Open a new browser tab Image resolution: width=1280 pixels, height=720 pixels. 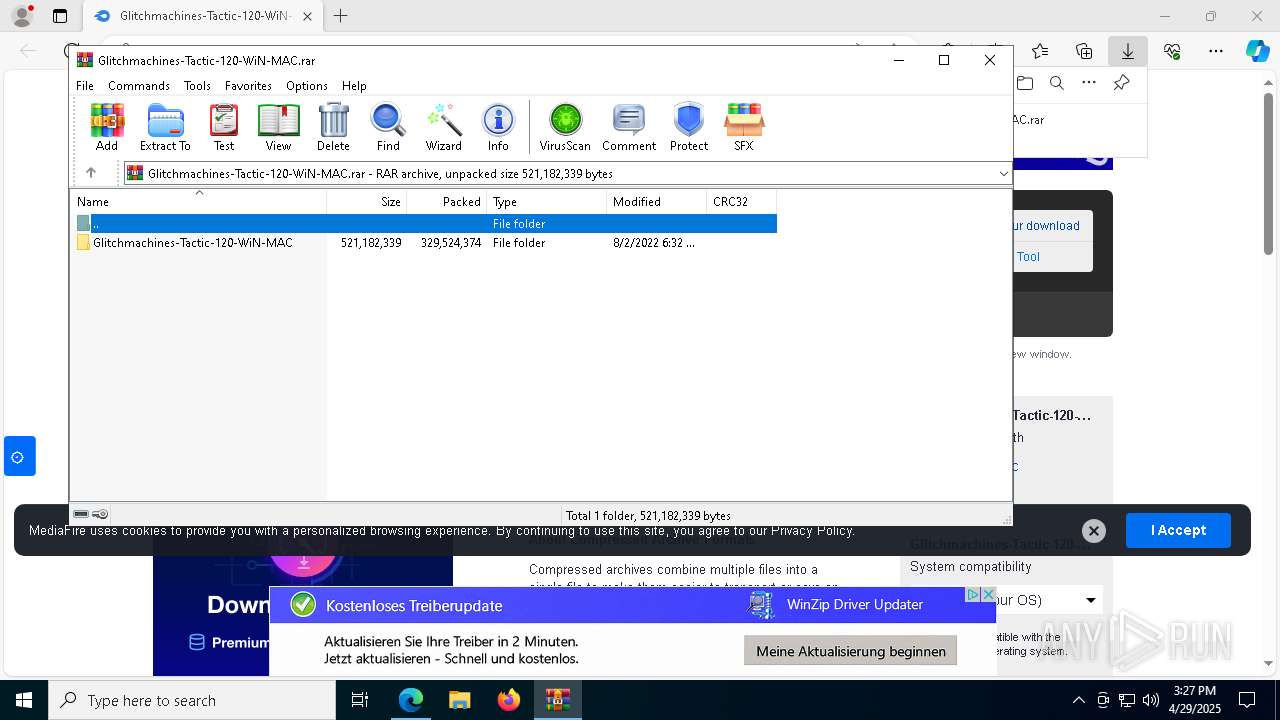[341, 16]
